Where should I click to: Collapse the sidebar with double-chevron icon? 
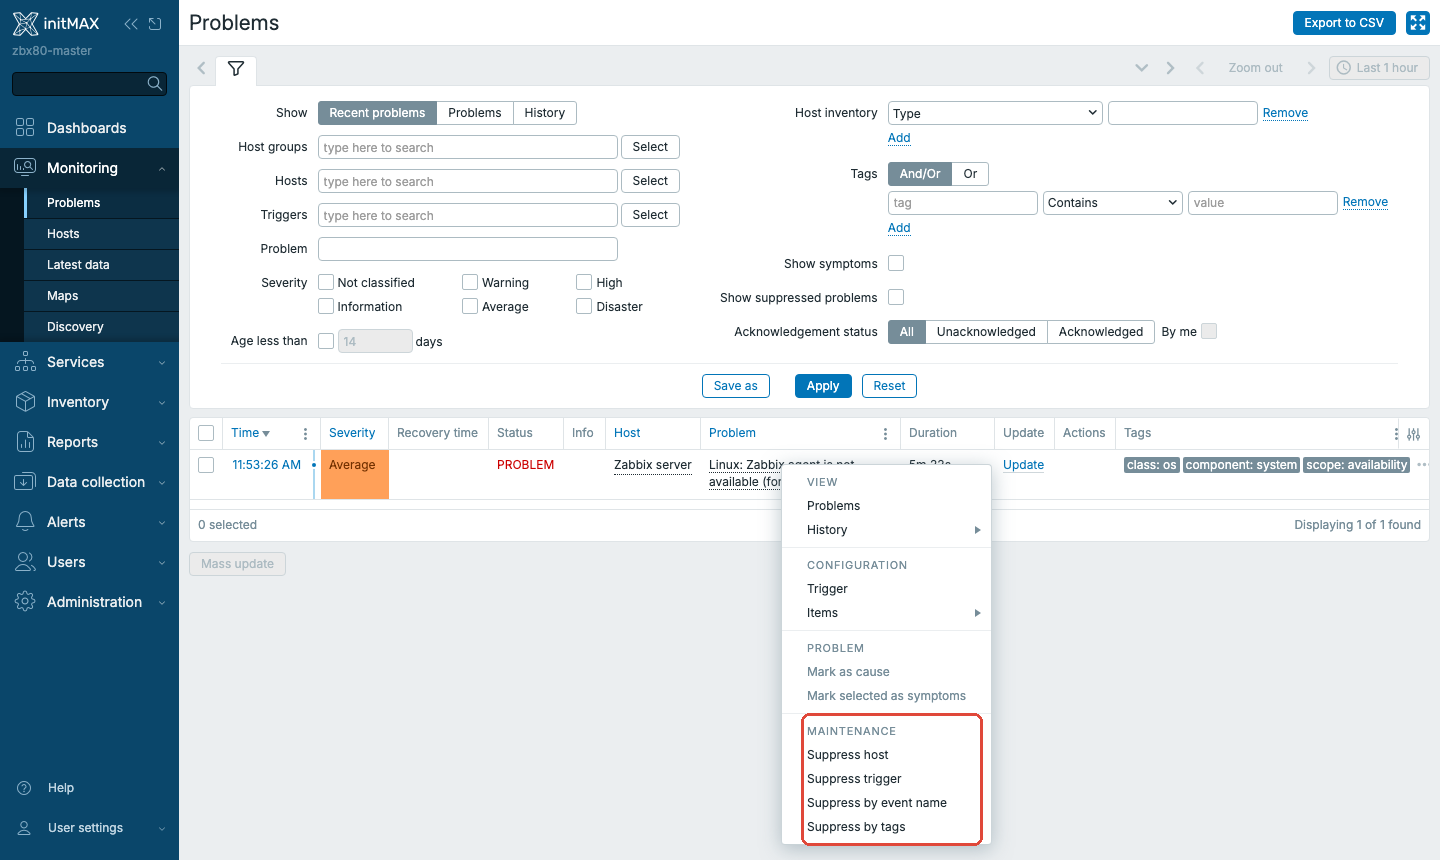(x=131, y=23)
